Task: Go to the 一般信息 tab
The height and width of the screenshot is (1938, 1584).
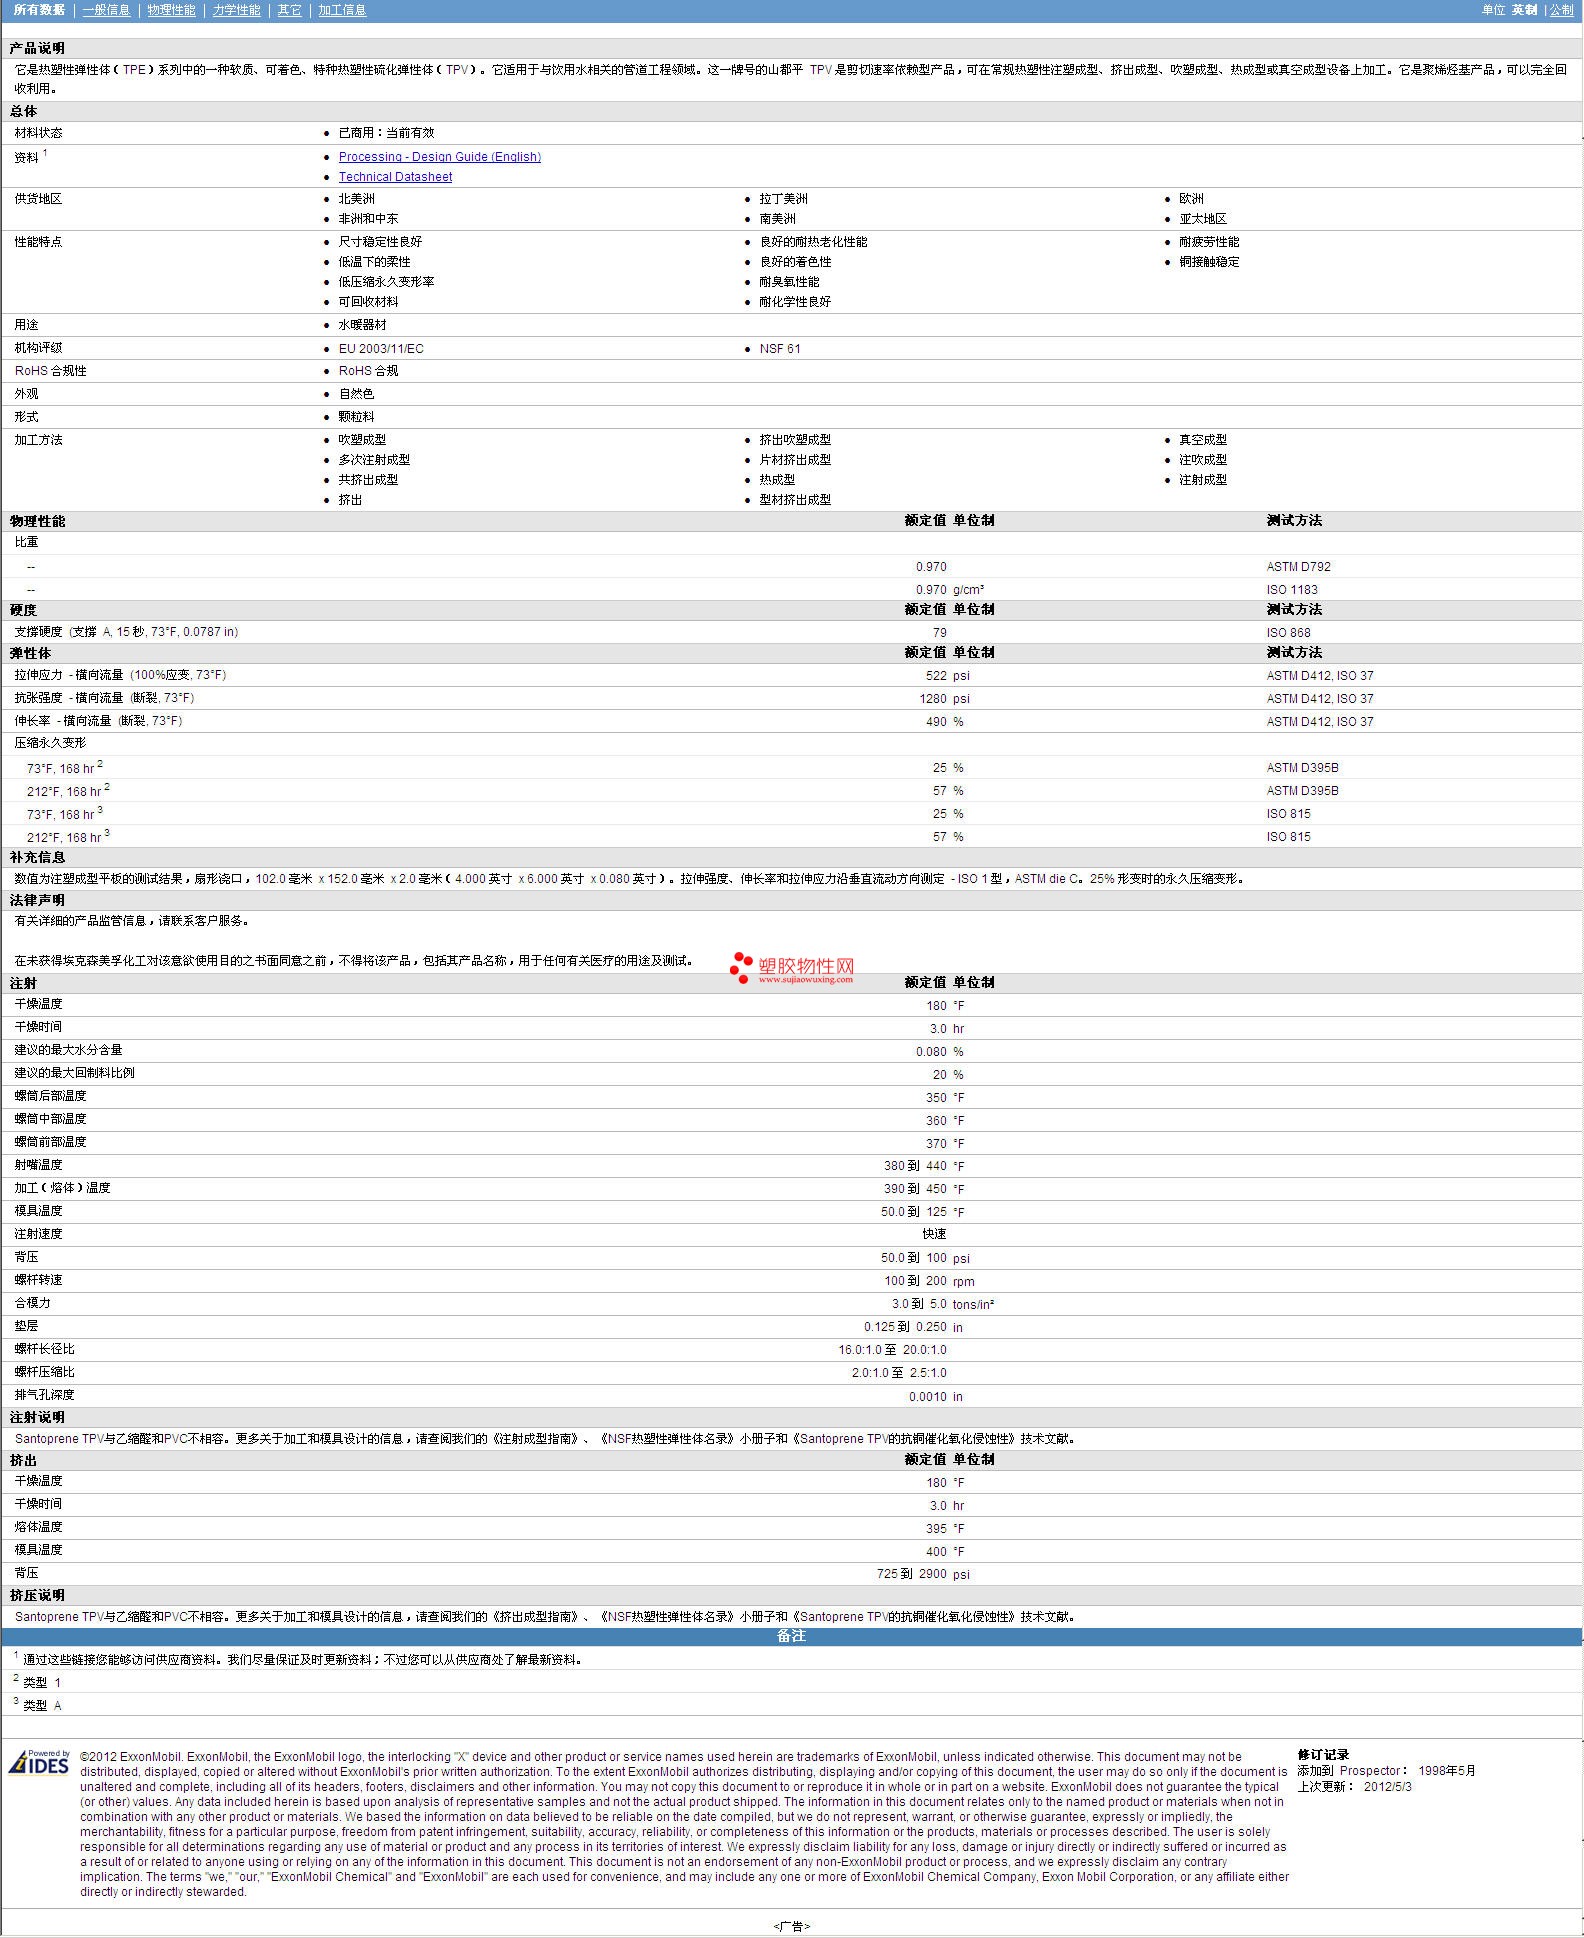Action: [106, 10]
